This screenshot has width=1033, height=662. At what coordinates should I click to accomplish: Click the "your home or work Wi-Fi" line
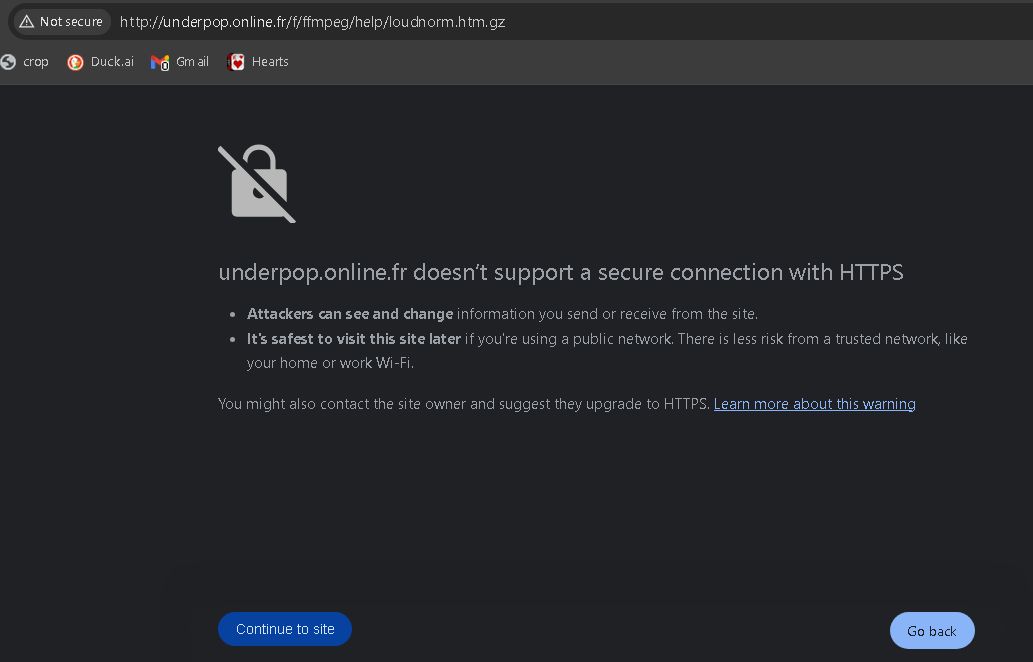[x=330, y=363]
